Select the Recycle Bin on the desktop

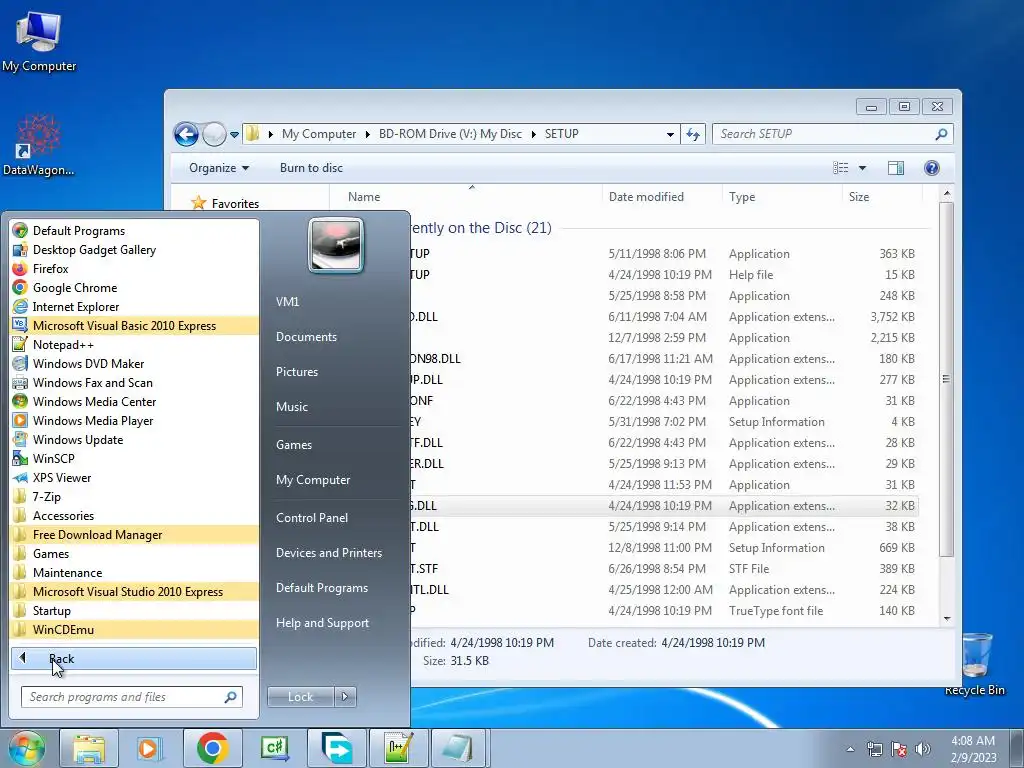[x=975, y=664]
